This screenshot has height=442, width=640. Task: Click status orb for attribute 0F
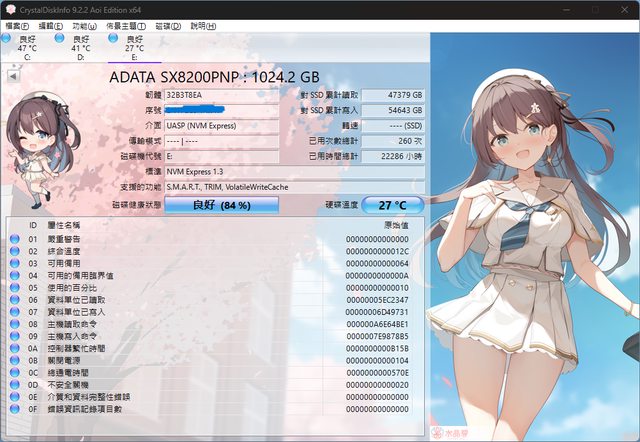(x=14, y=408)
